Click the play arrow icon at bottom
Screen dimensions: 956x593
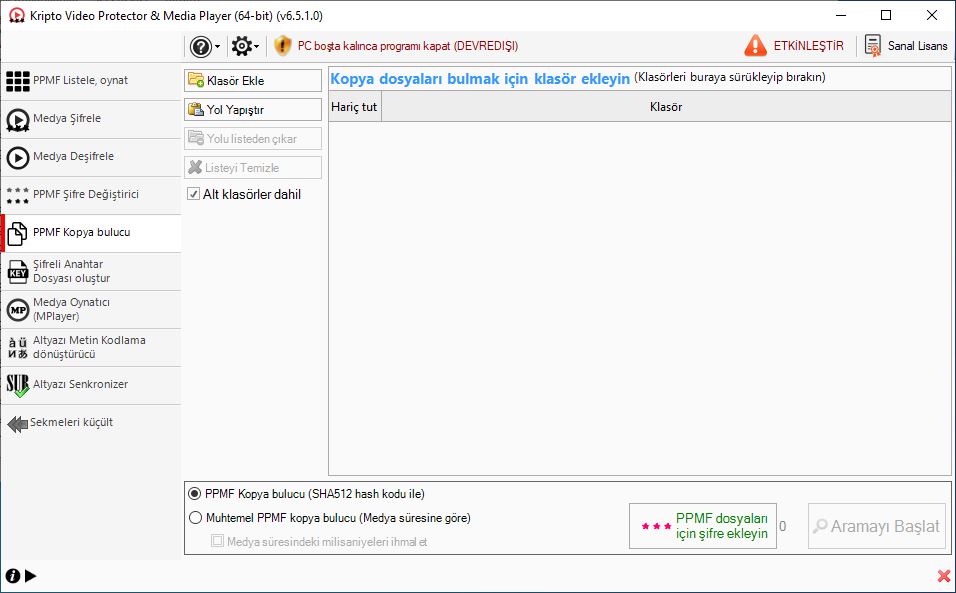[x=30, y=576]
